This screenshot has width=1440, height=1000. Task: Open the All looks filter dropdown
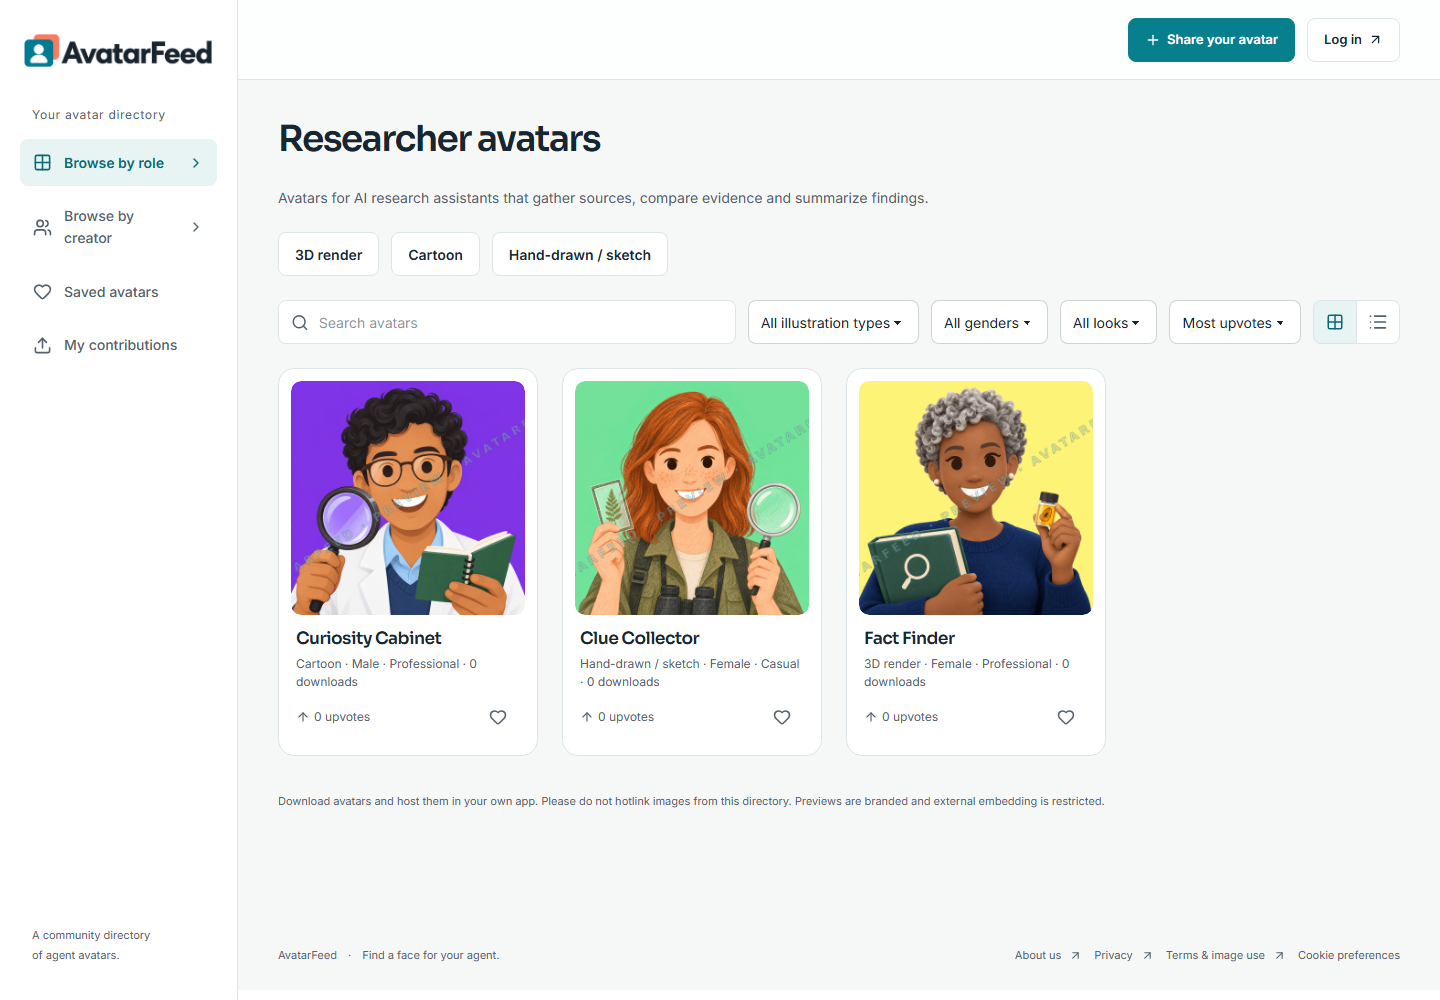[1108, 322]
